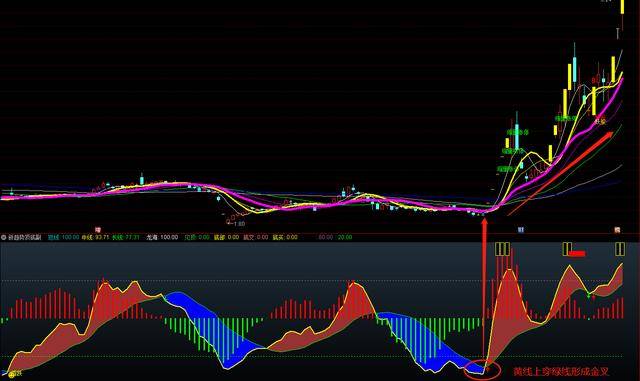Toggle the 长线 77.31 line label
The height and width of the screenshot is (381, 640).
tap(126, 237)
